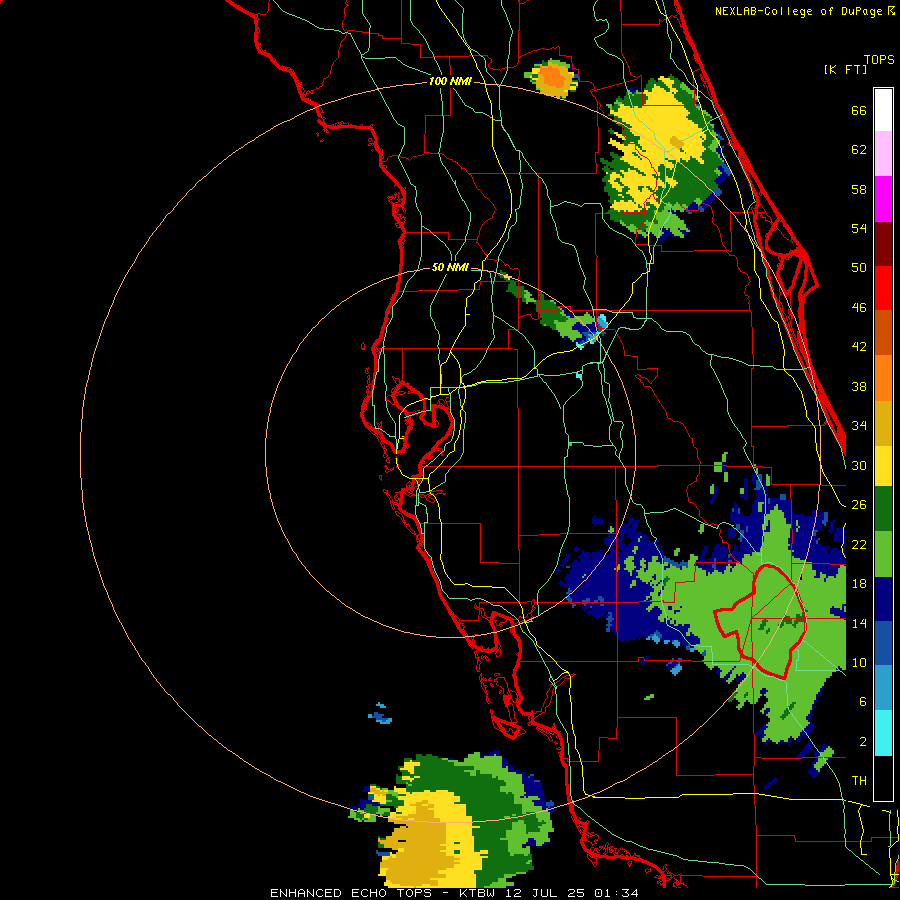Click the light pink legend swatch

pyautogui.click(x=883, y=154)
